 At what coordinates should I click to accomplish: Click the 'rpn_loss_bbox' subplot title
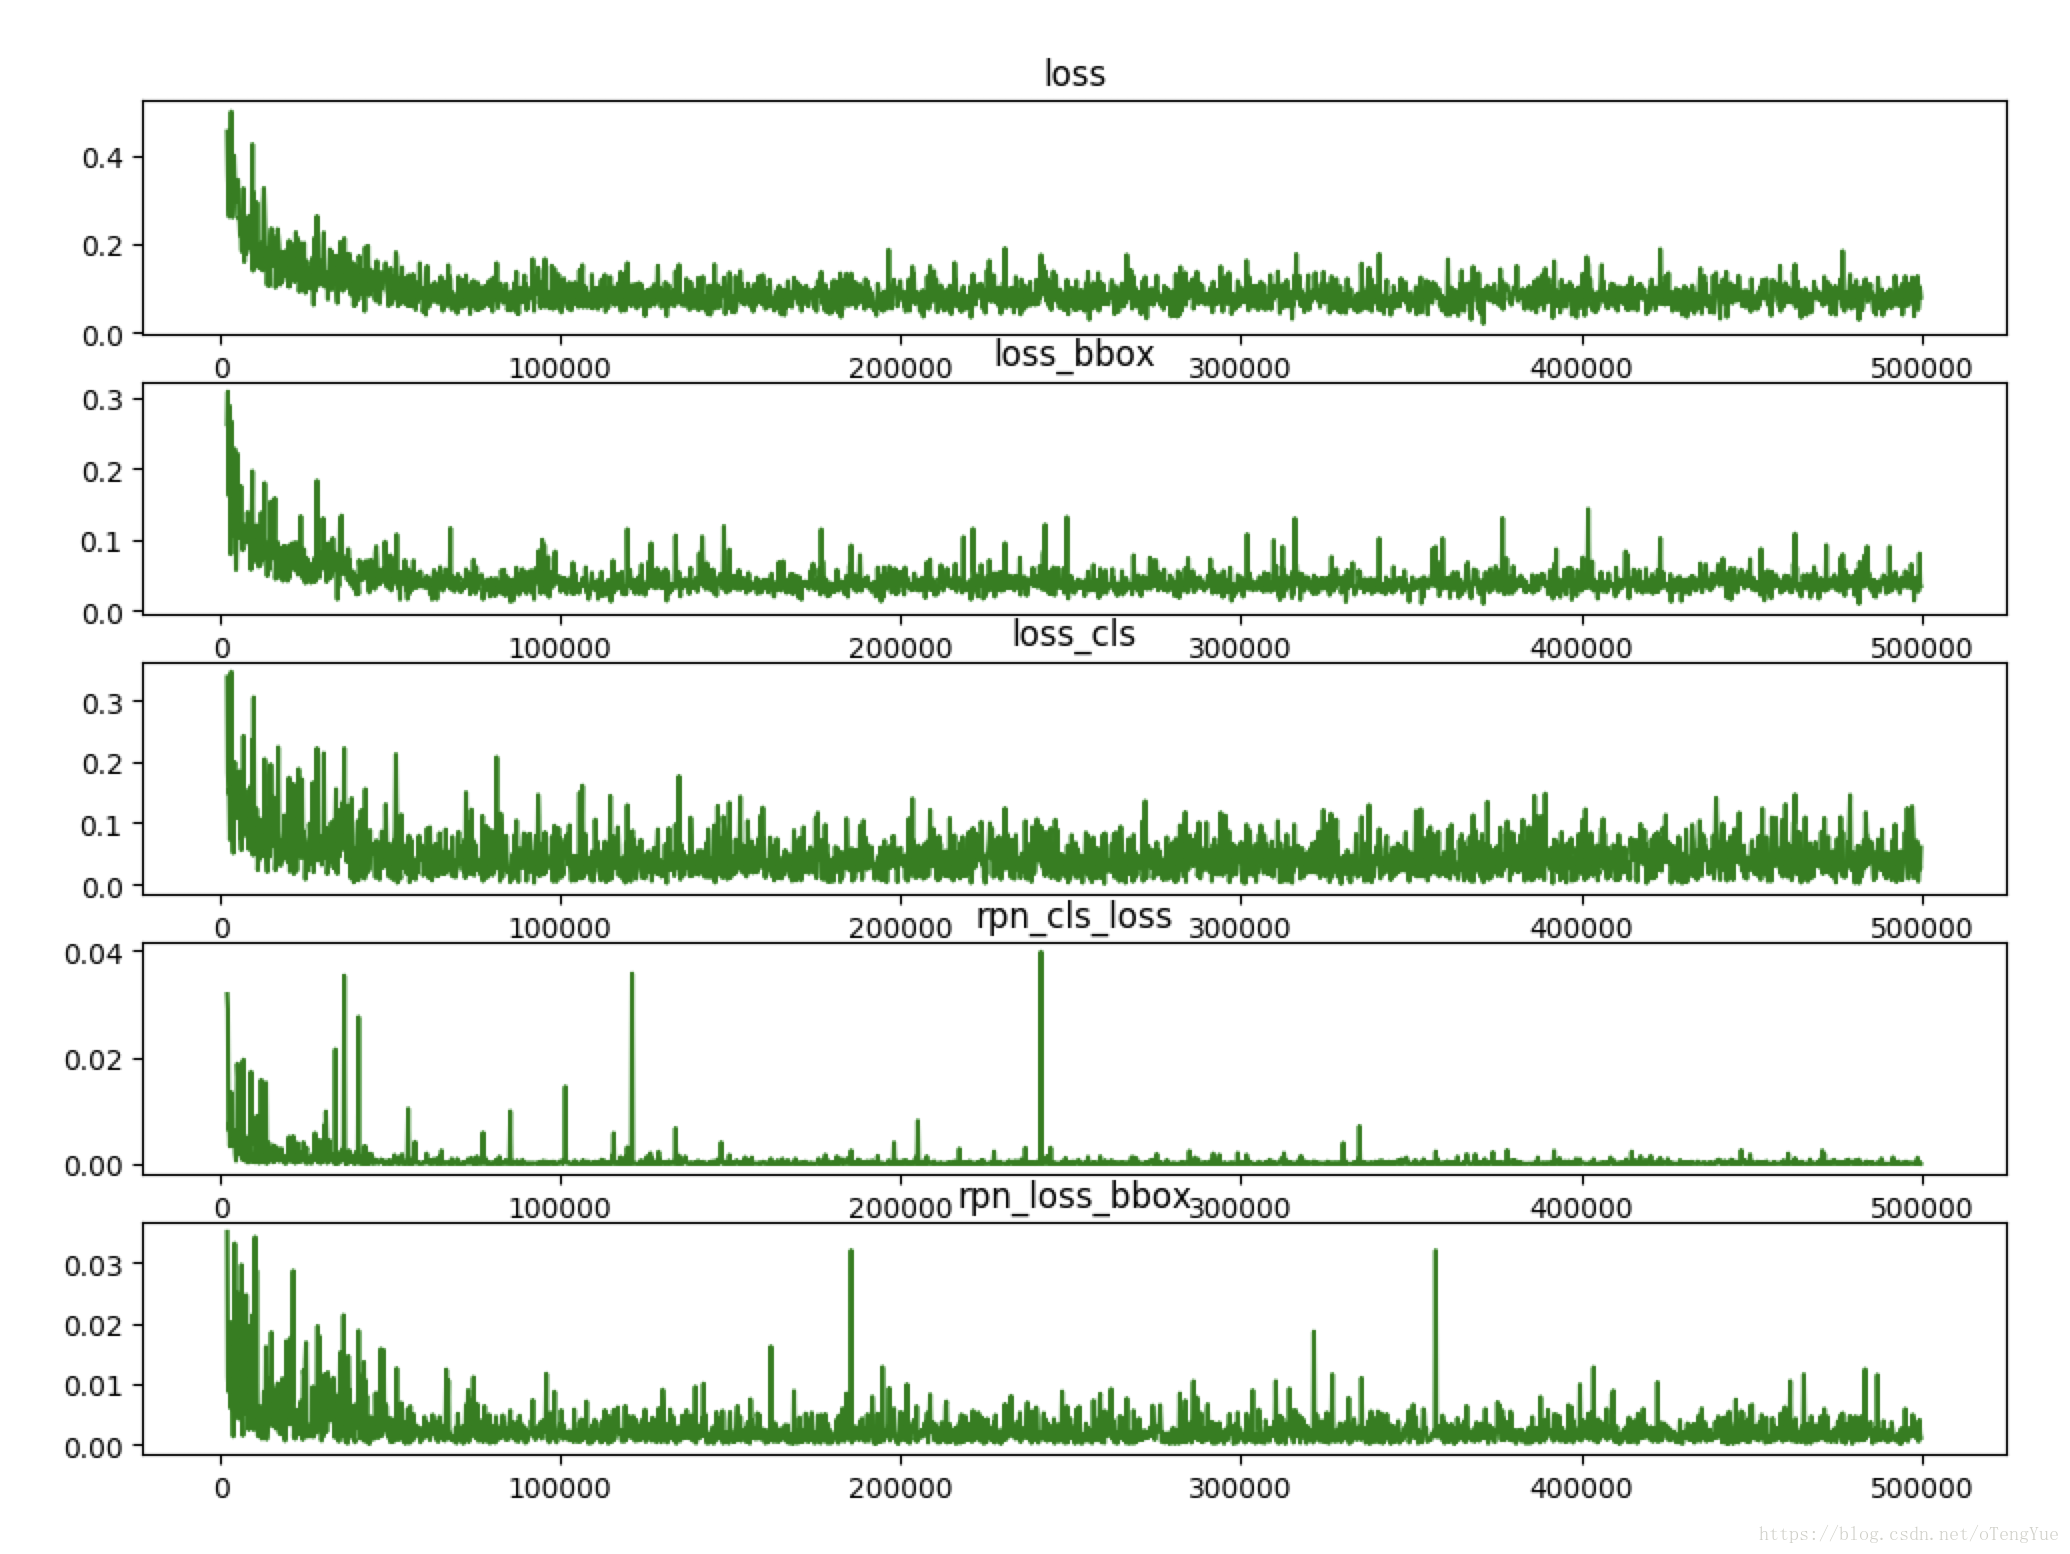pos(1075,1196)
